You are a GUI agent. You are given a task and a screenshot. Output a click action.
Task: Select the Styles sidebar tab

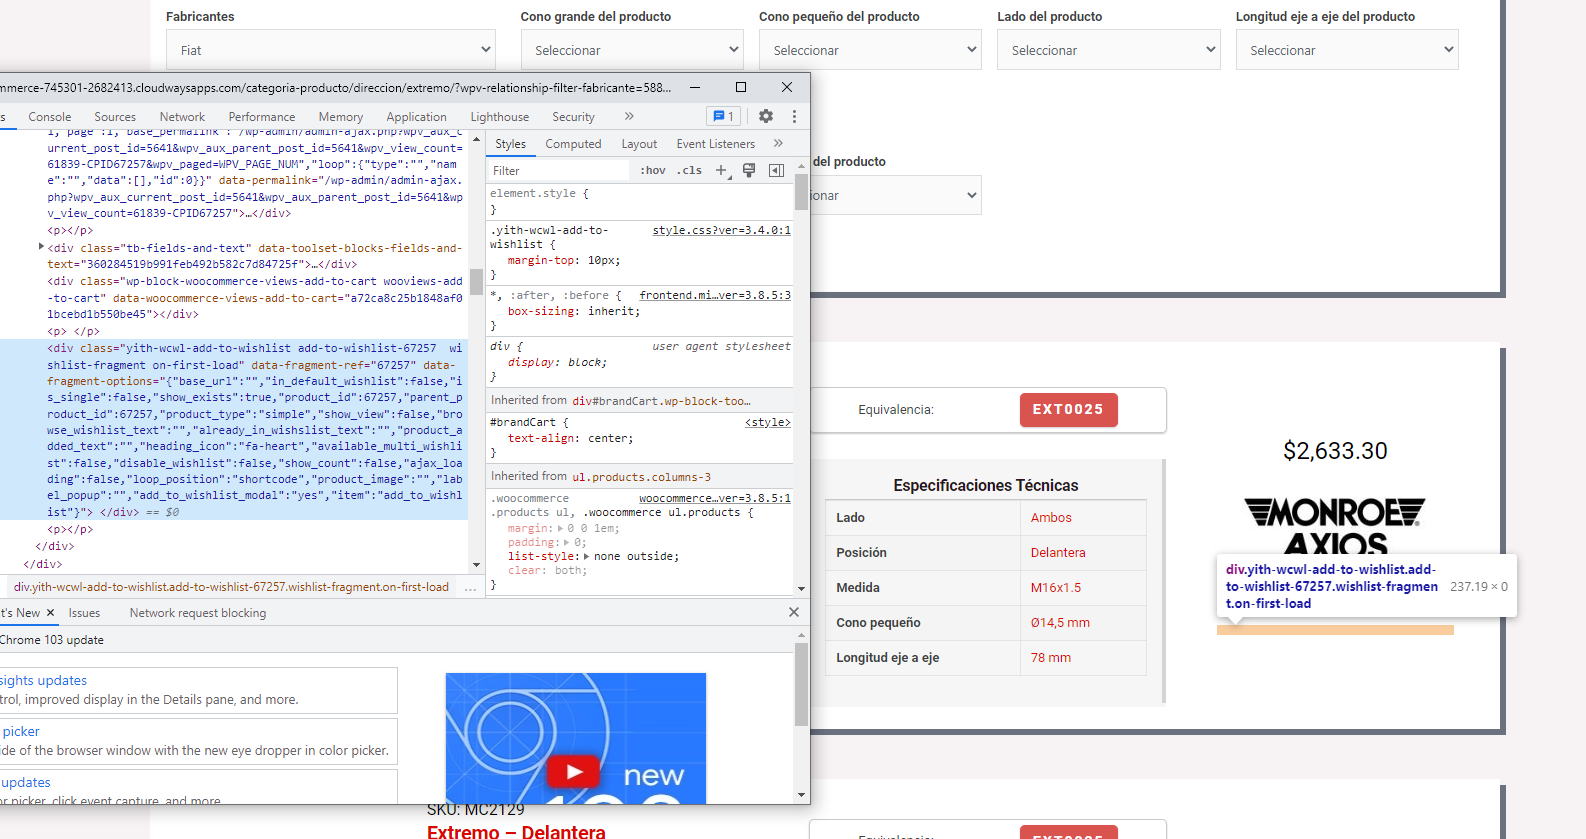(x=510, y=144)
